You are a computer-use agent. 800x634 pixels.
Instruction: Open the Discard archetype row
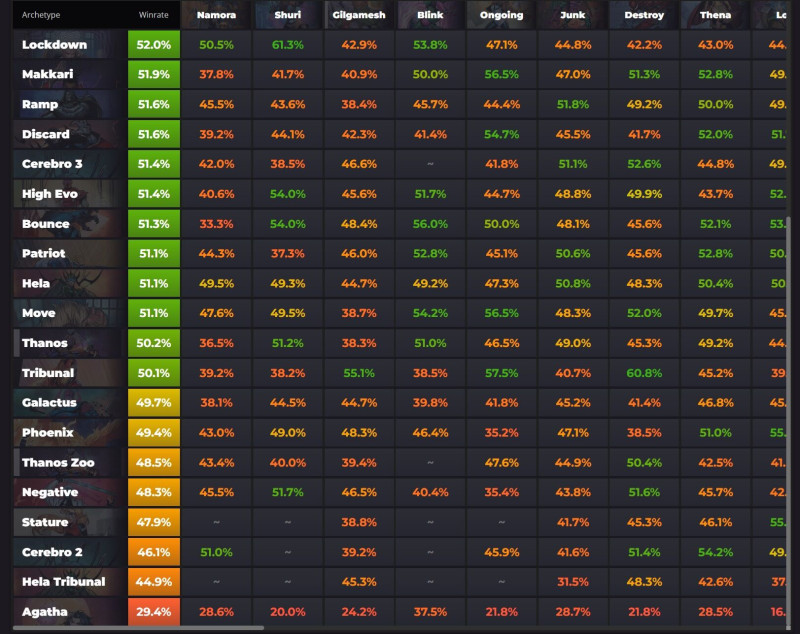click(70, 134)
